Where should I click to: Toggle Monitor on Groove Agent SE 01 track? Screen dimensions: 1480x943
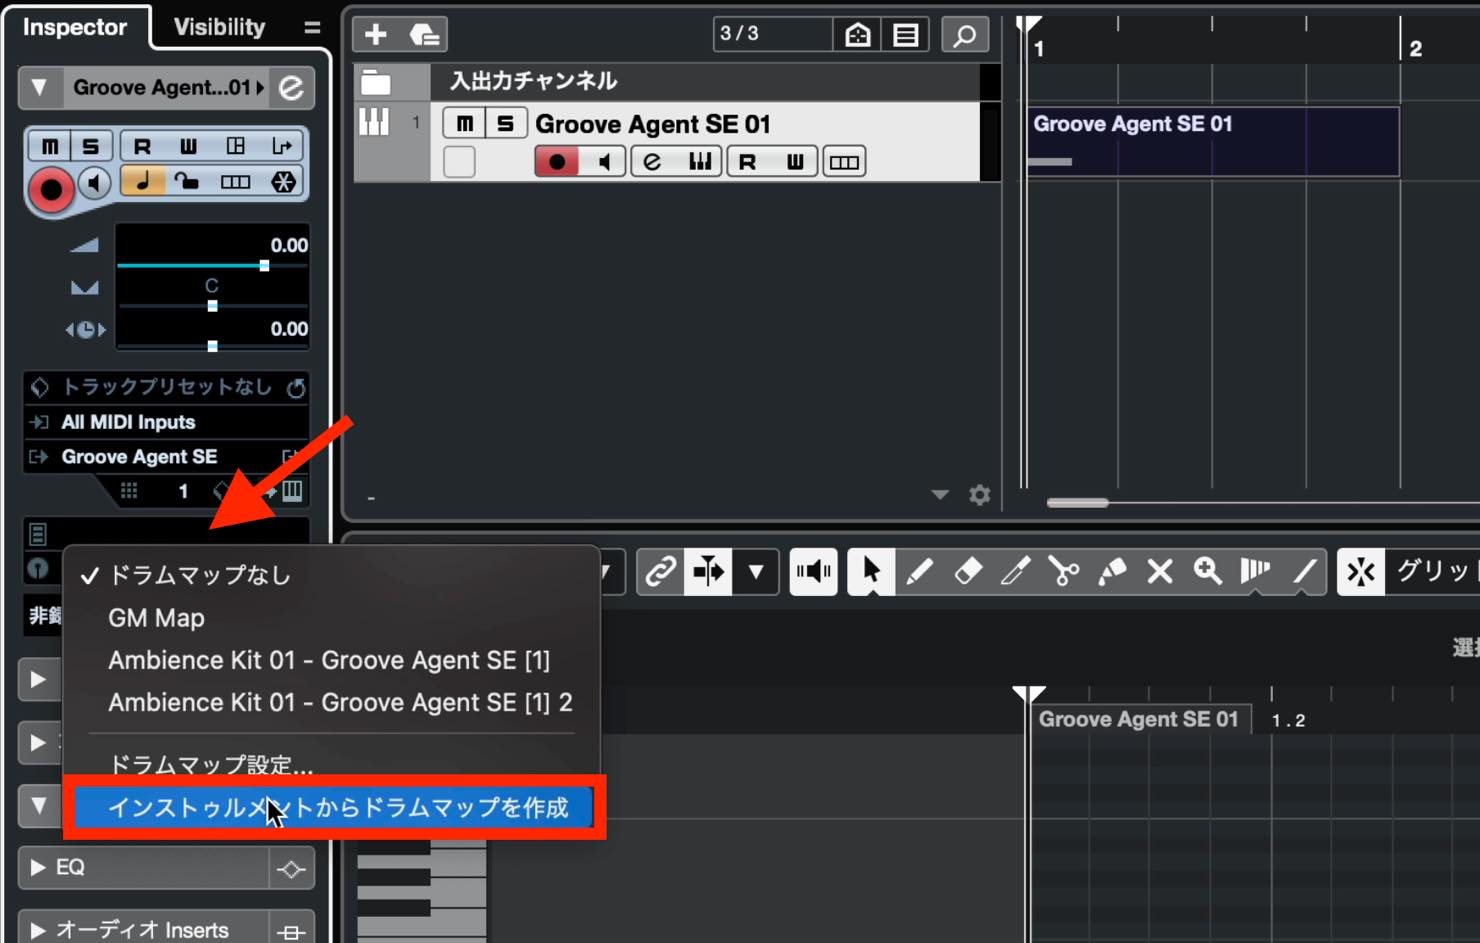603,161
